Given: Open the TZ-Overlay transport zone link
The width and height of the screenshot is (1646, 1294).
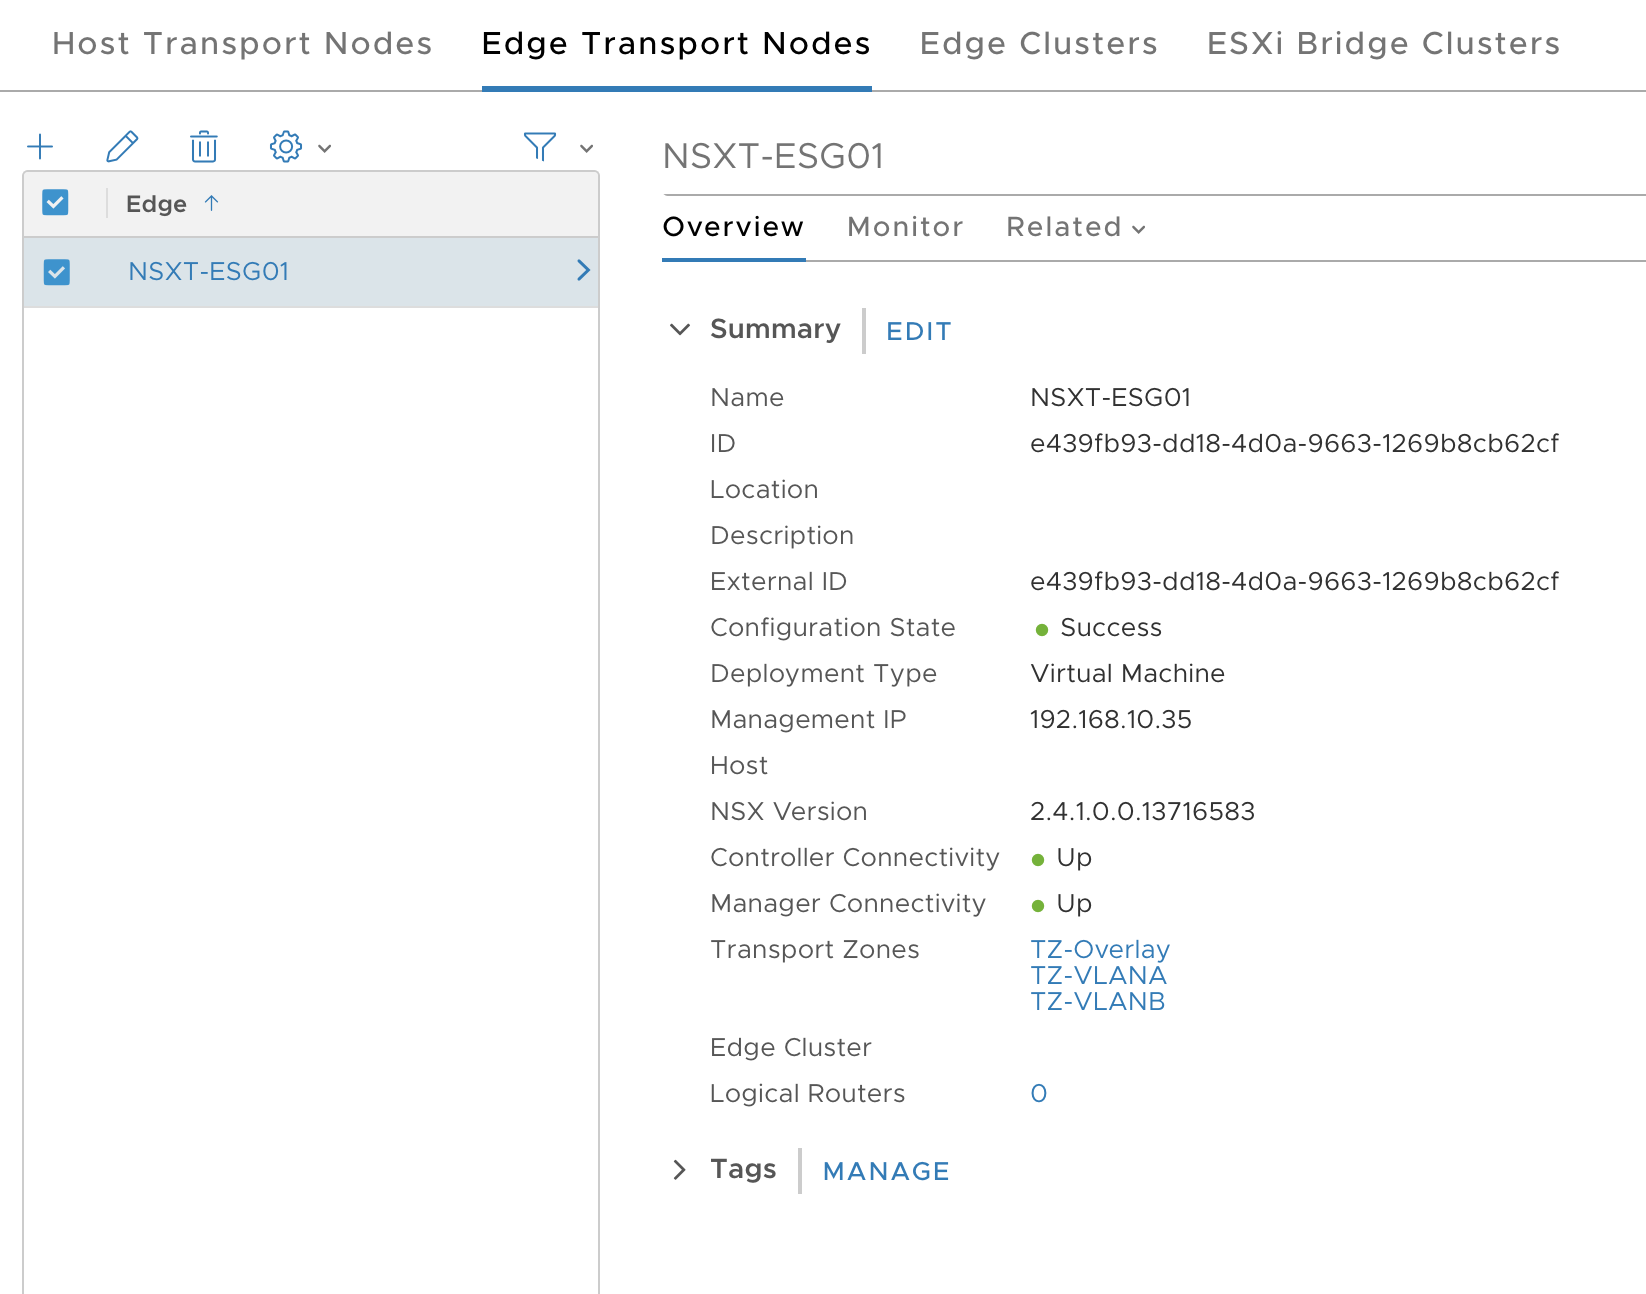Looking at the screenshot, I should click(1100, 949).
